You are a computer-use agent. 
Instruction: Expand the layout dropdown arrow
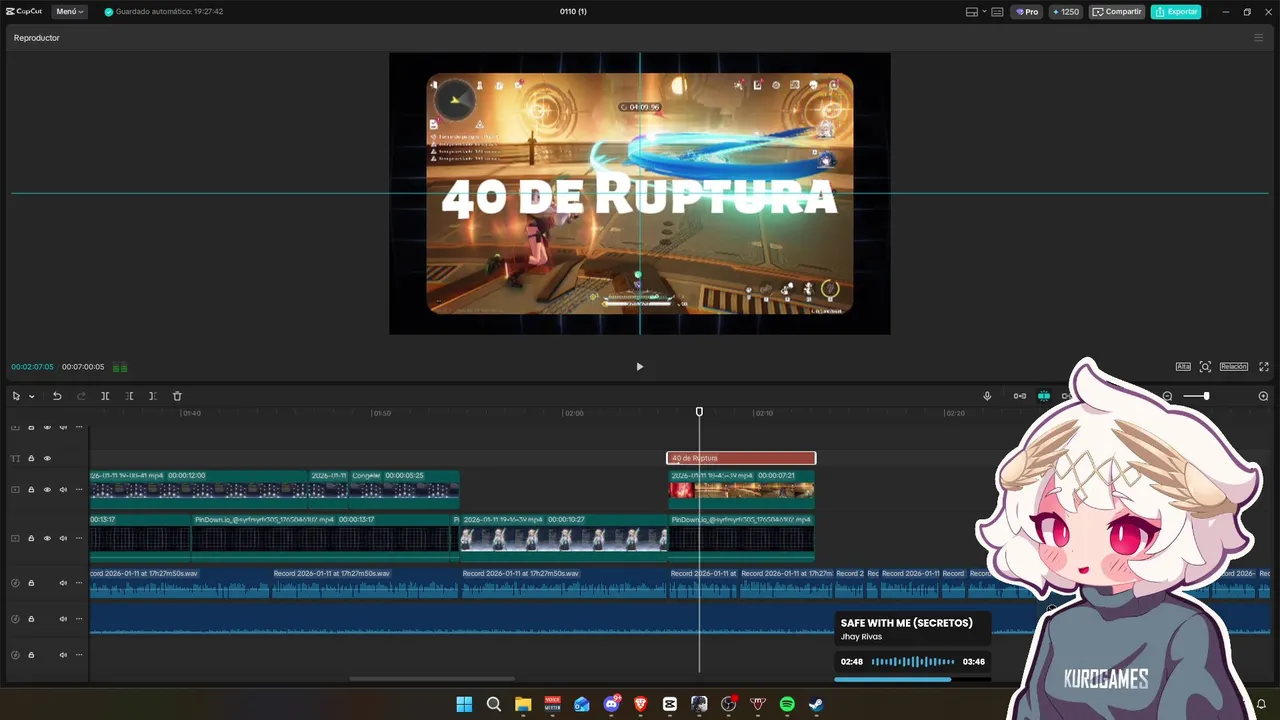pyautogui.click(x=984, y=12)
